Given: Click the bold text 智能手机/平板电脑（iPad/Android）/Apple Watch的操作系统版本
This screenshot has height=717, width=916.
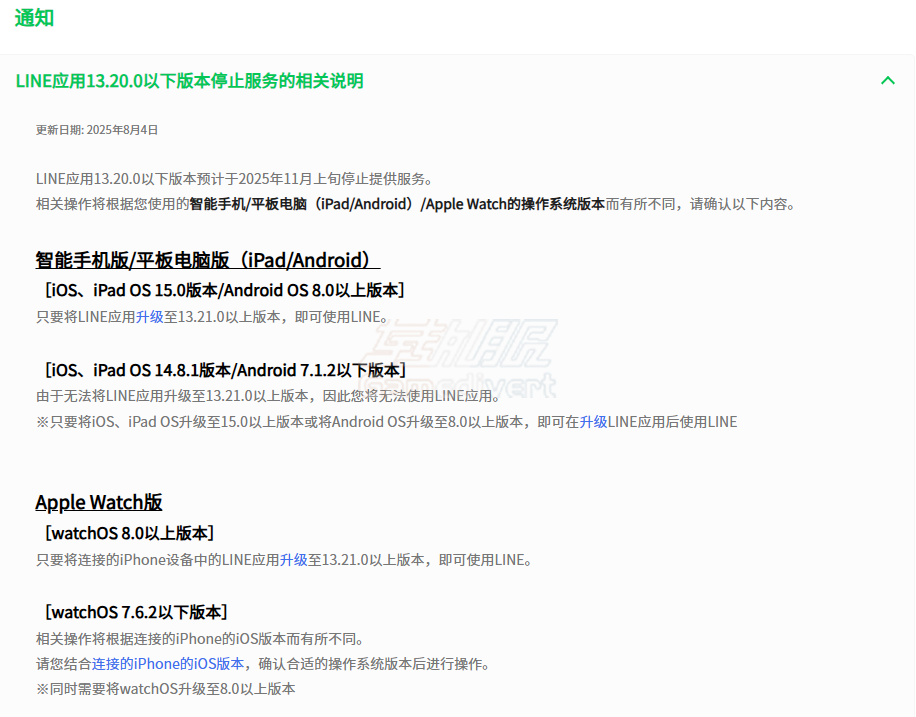Looking at the screenshot, I should [397, 204].
